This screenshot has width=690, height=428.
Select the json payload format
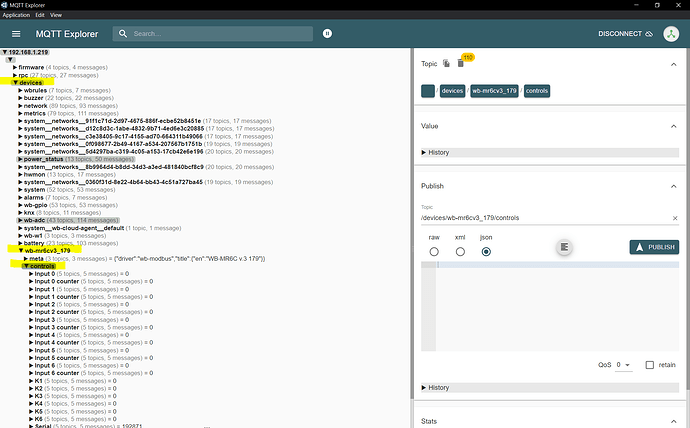[486, 252]
